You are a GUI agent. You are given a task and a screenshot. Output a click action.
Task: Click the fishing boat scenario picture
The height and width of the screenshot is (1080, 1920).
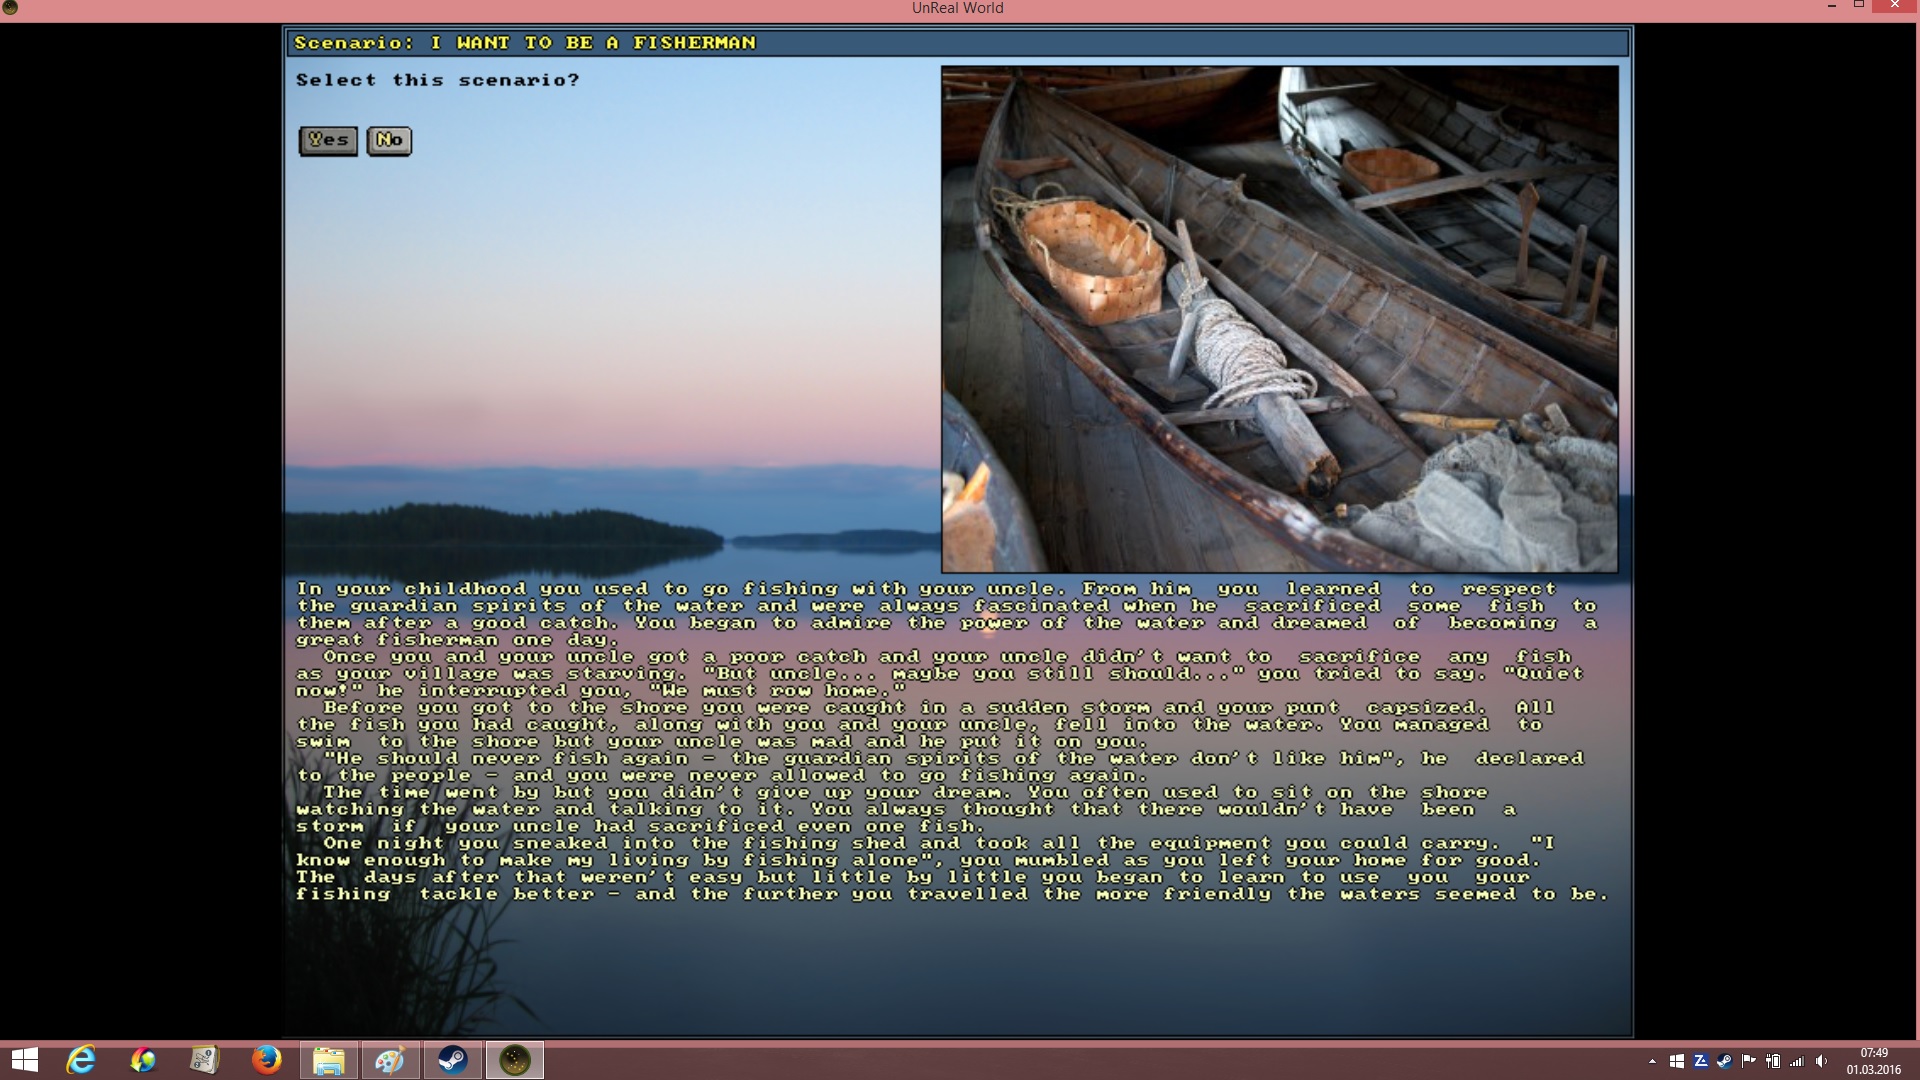1279,319
